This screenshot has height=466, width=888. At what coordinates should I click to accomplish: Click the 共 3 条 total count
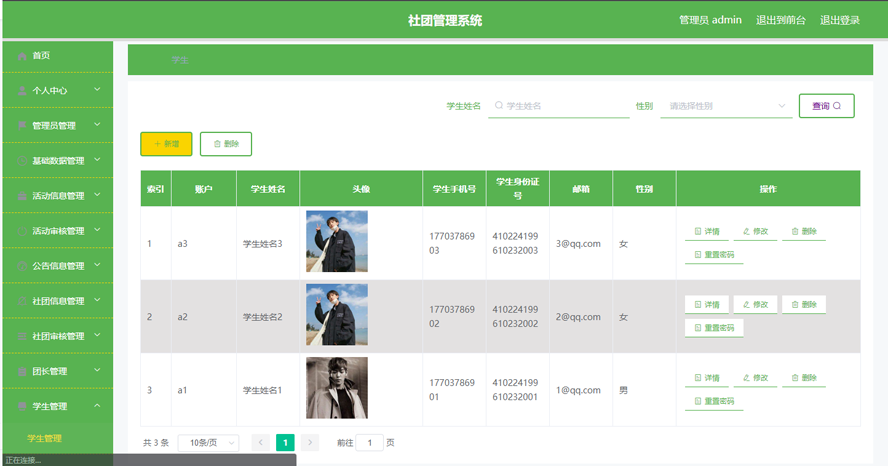(156, 443)
